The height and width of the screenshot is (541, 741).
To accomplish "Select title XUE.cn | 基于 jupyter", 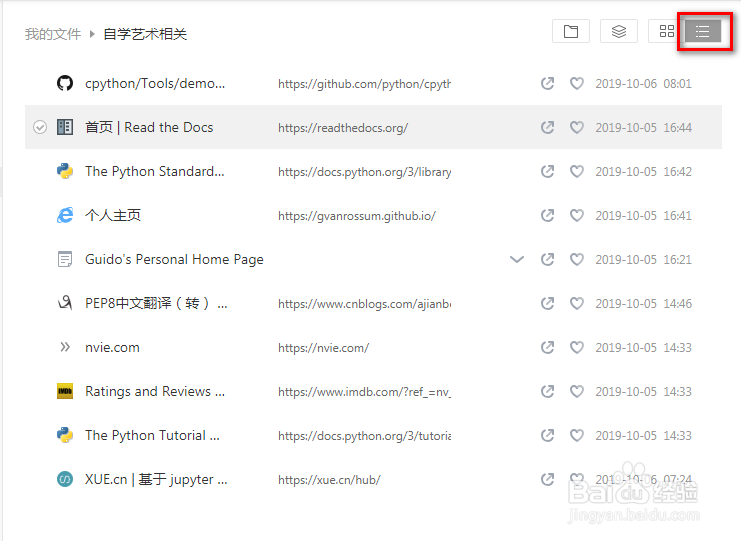I will 156,480.
